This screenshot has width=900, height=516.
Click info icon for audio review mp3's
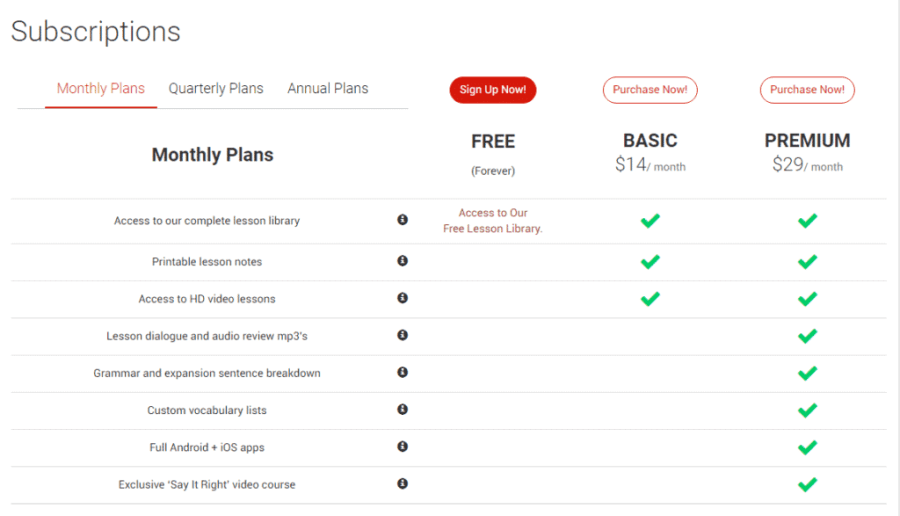click(402, 335)
